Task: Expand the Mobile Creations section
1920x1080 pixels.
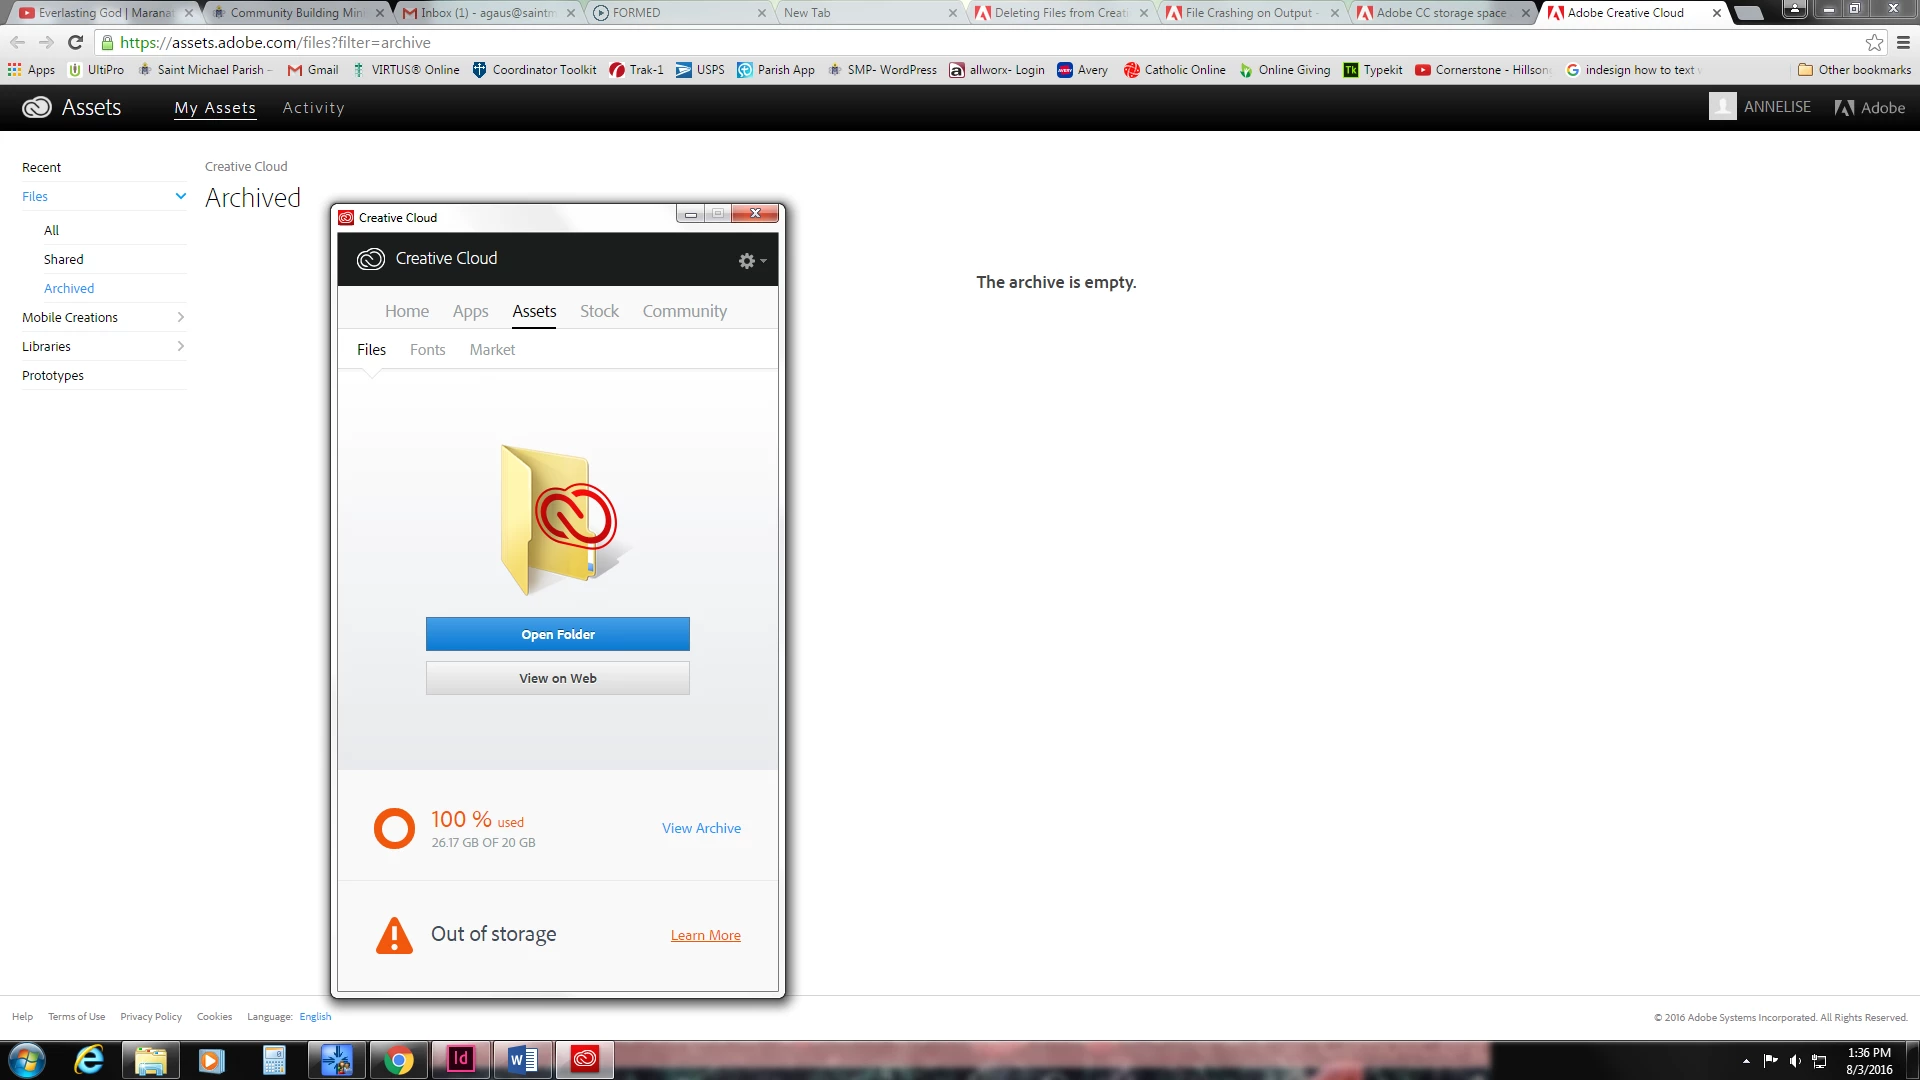Action: pyautogui.click(x=181, y=318)
